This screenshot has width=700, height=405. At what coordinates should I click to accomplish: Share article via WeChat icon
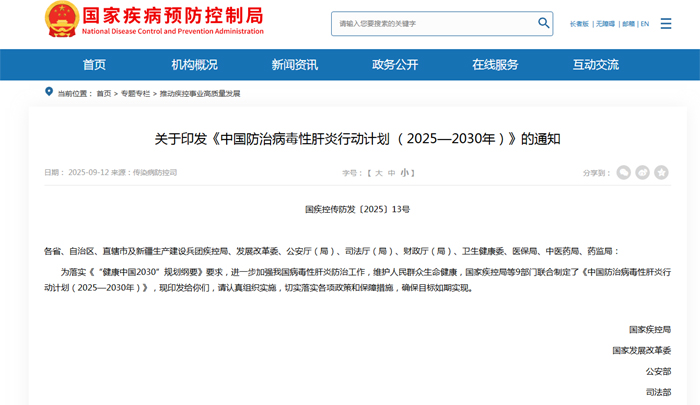(x=624, y=172)
